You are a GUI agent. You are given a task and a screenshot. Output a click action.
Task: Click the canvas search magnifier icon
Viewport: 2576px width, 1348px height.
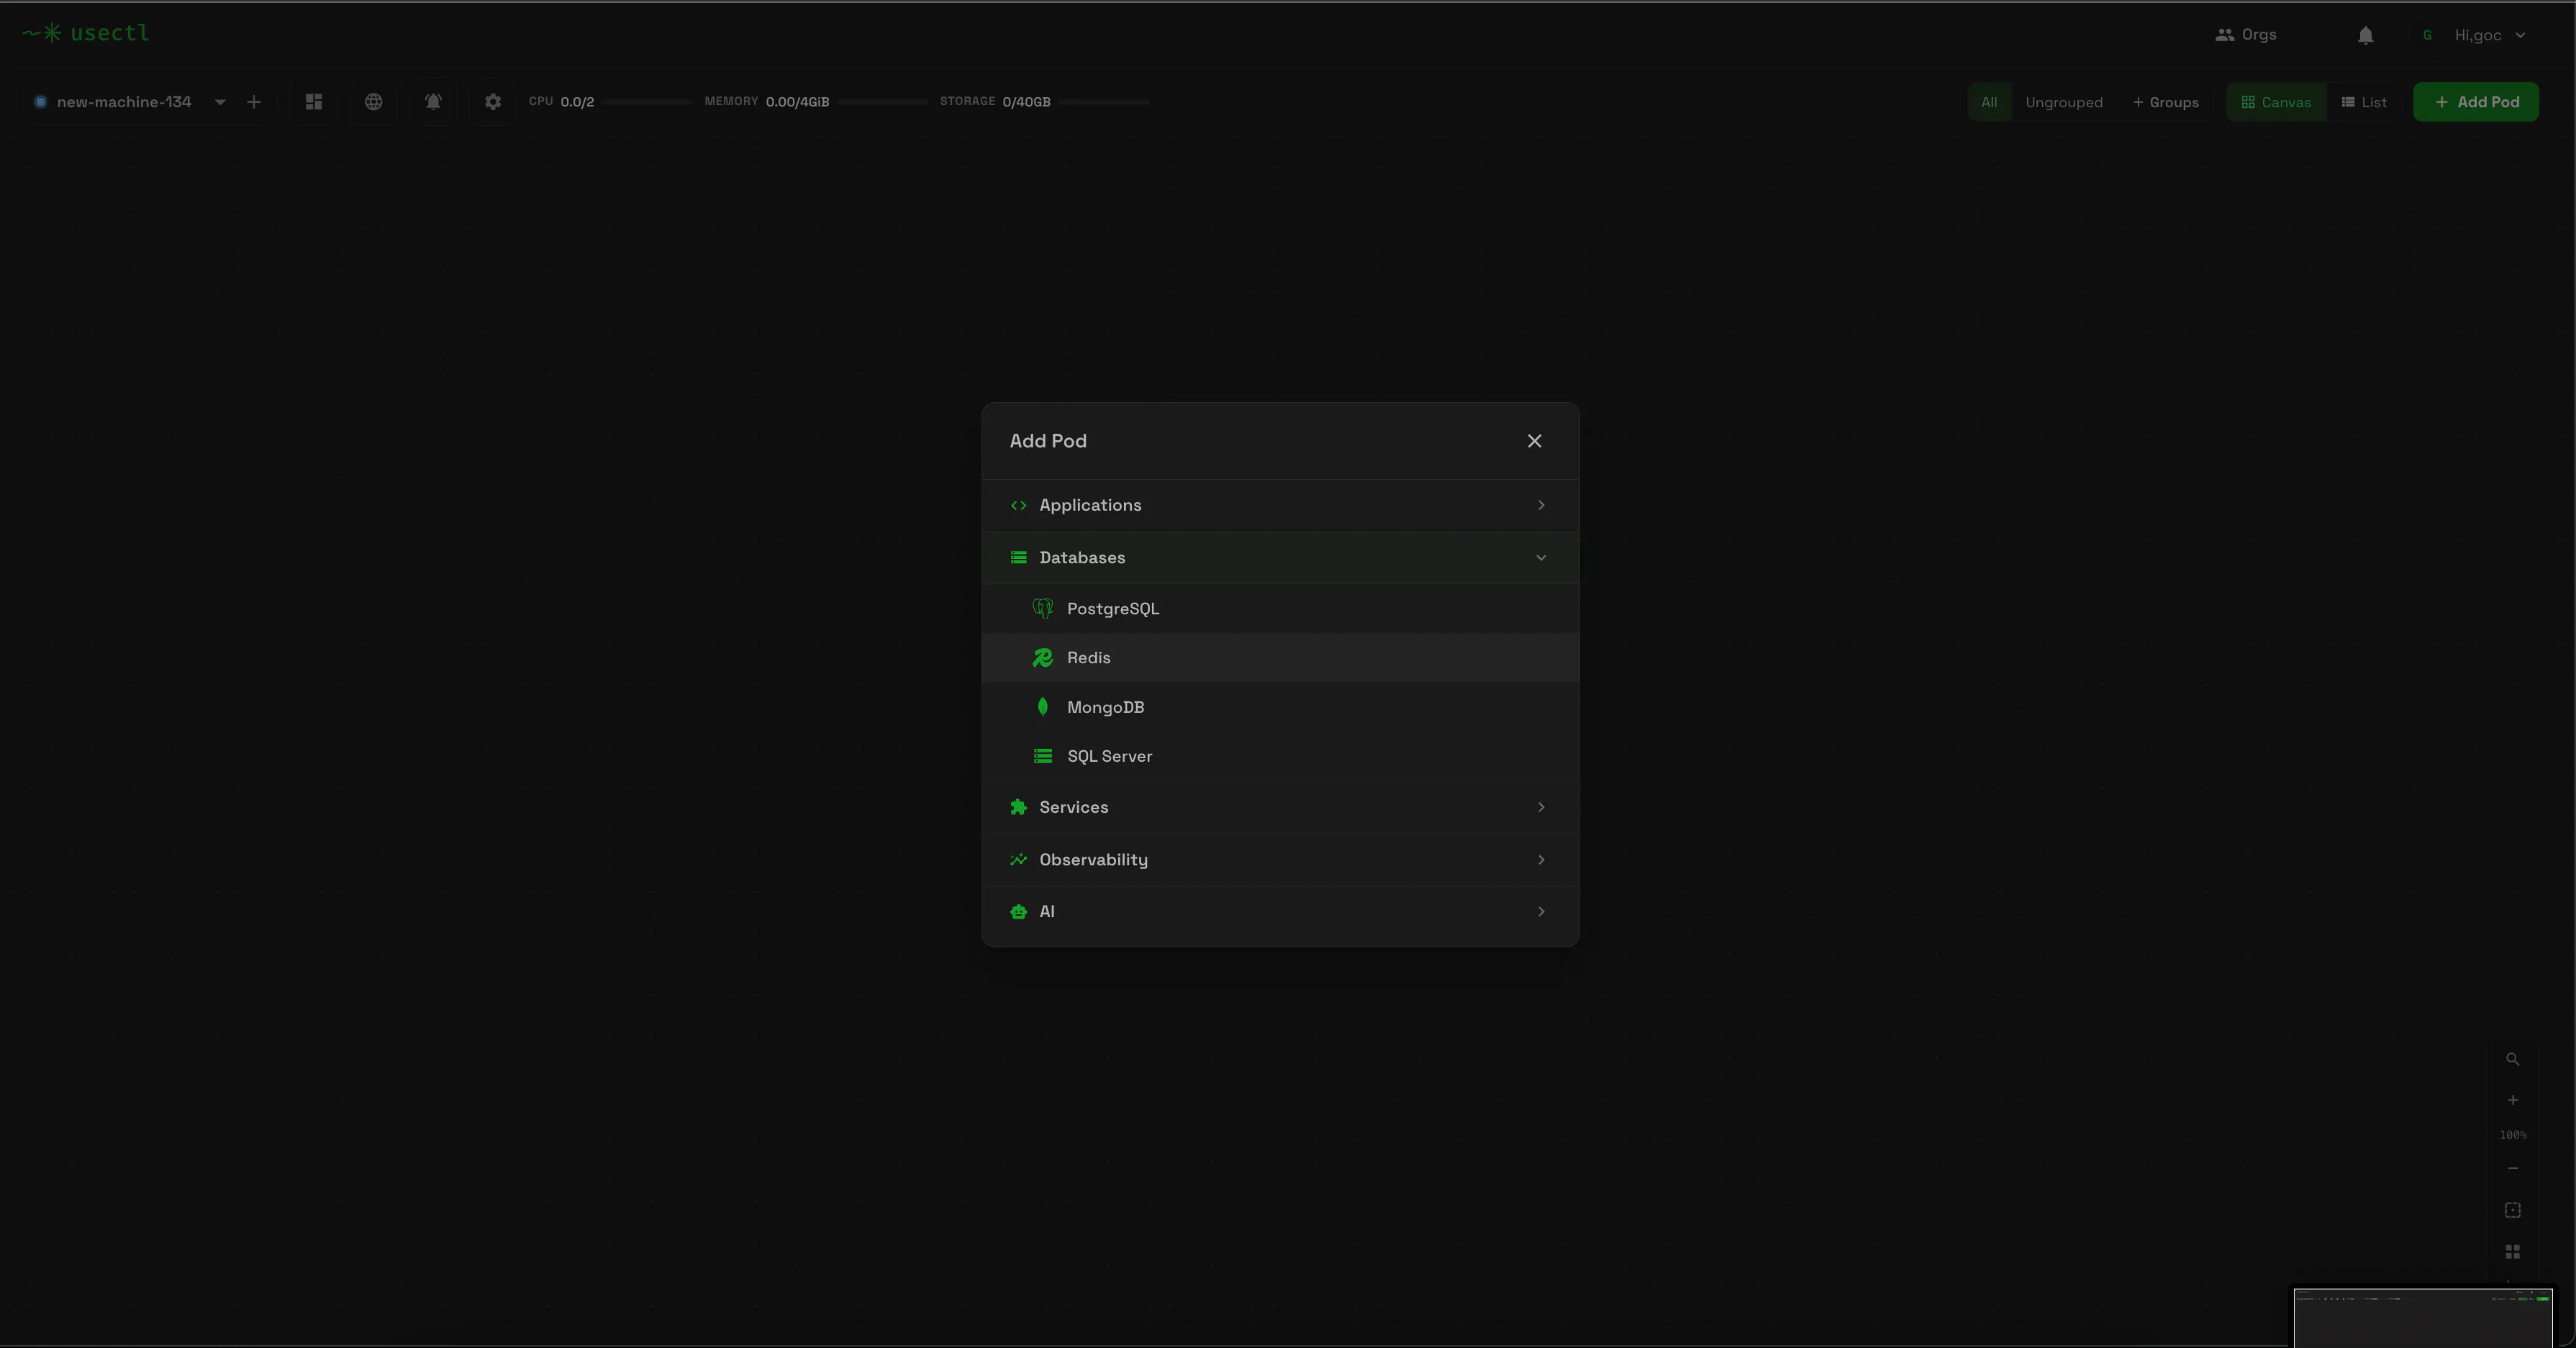[2512, 1059]
